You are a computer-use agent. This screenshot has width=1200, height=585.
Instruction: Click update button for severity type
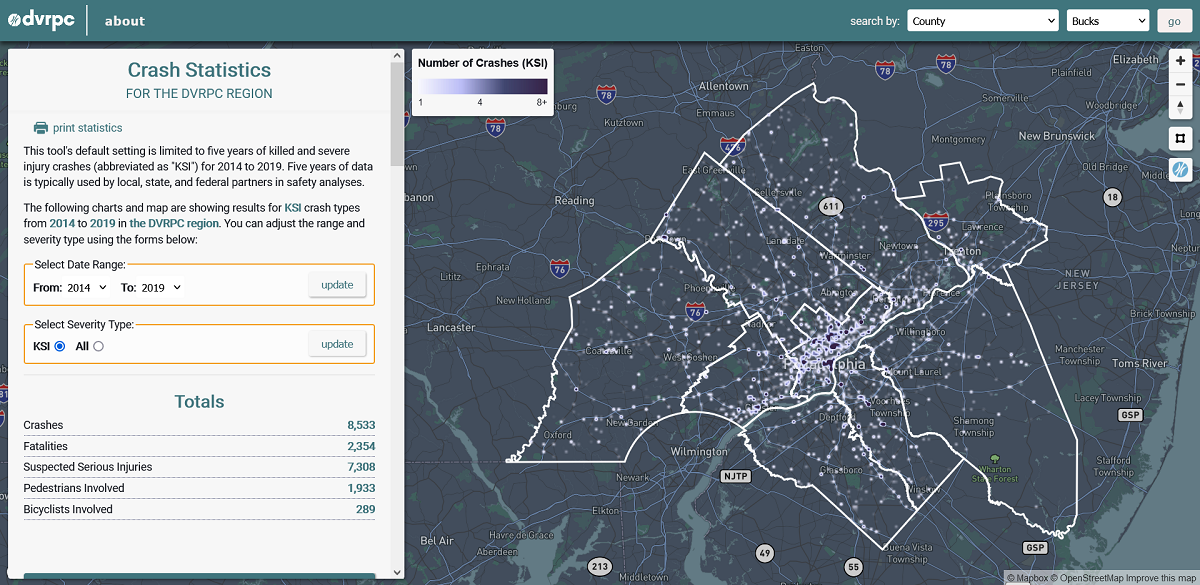pos(337,344)
